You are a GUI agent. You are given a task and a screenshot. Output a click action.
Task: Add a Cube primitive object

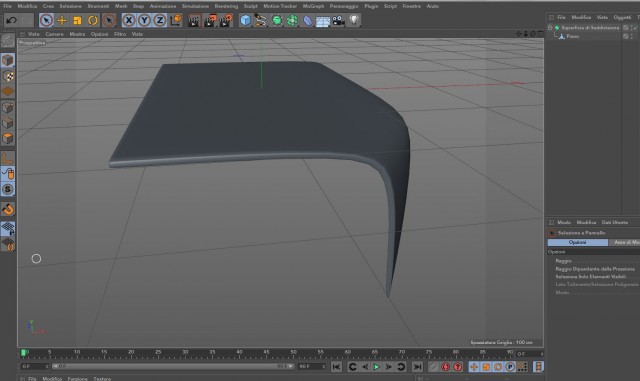tap(245, 20)
